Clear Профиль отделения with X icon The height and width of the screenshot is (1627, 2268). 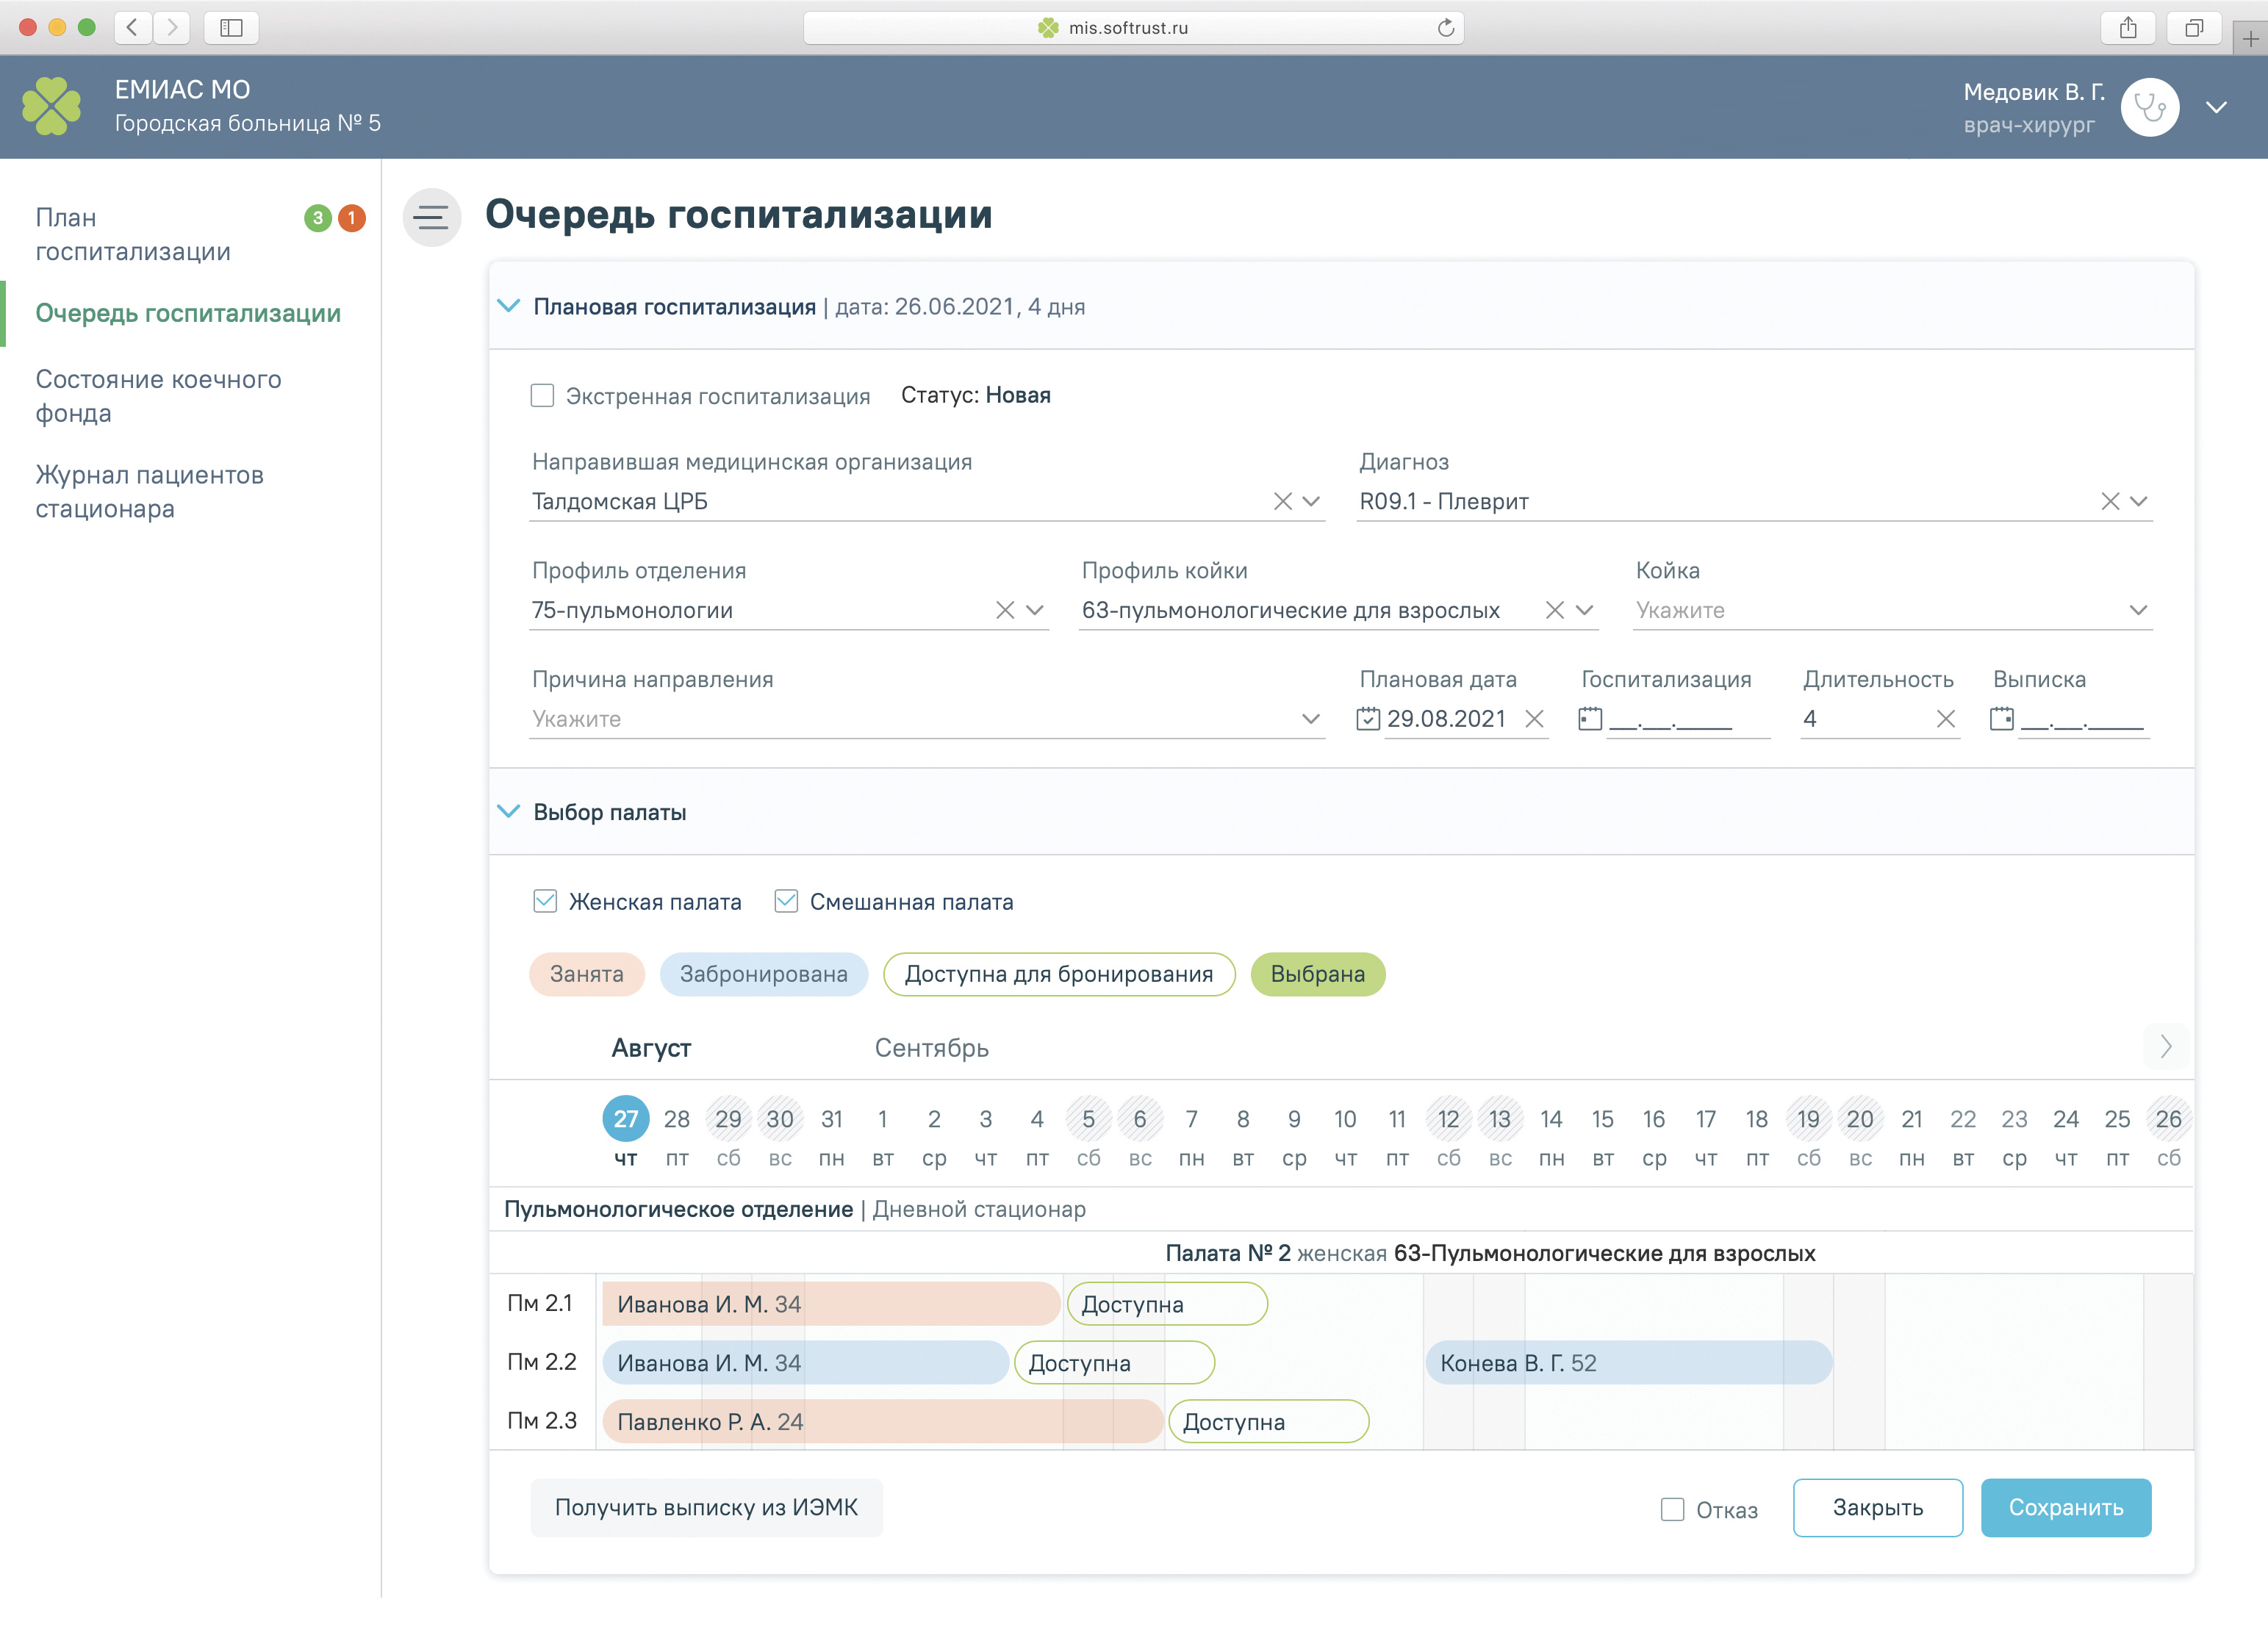pos(1005,610)
